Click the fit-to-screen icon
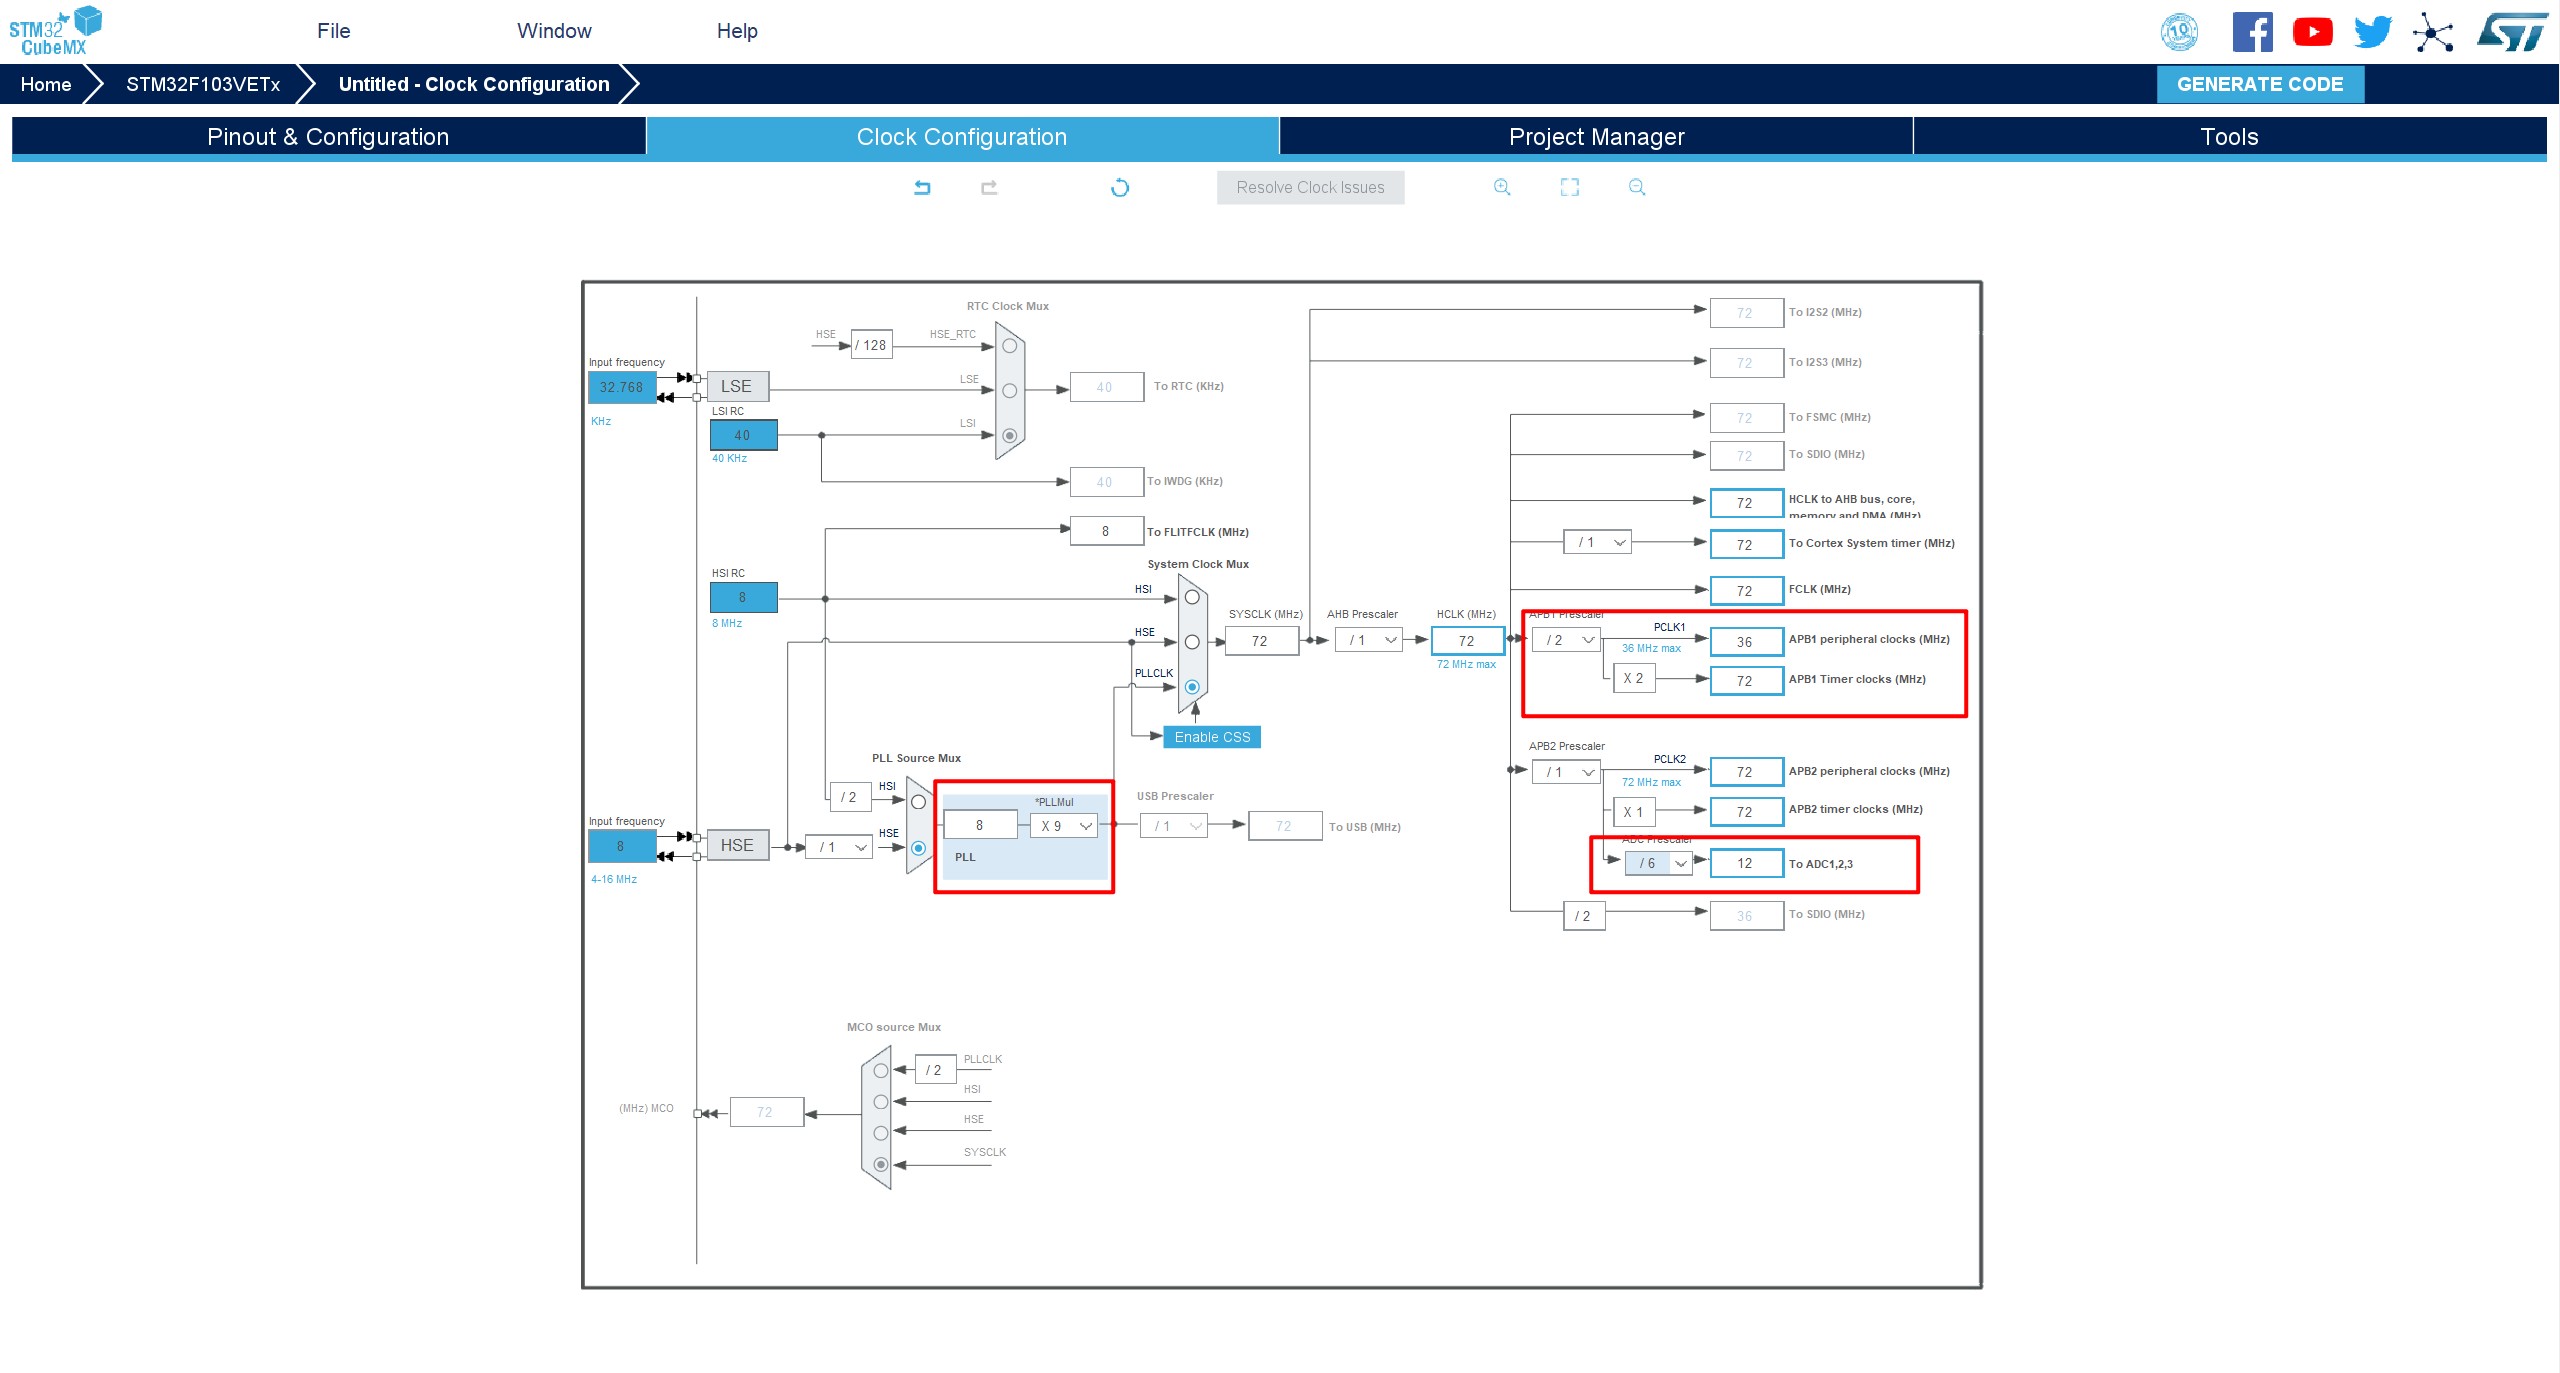2560x1373 pixels. click(1569, 187)
